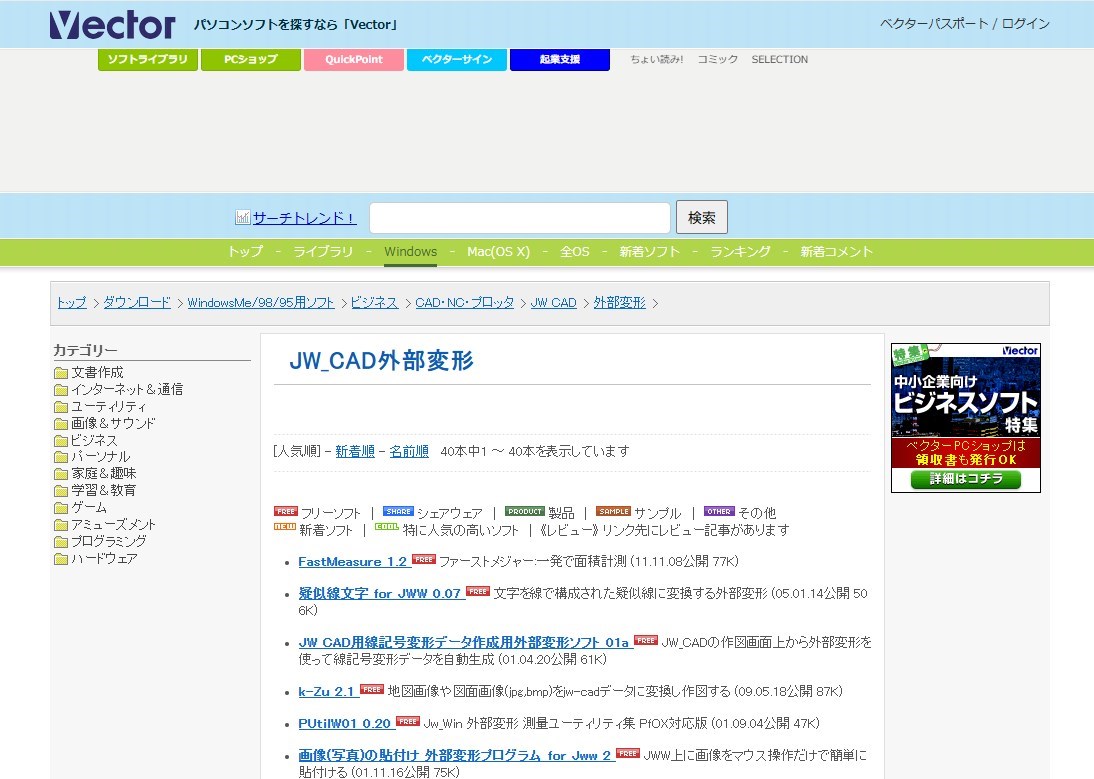Open FastMeasure 1.2 software link
The height and width of the screenshot is (779, 1094).
point(352,561)
